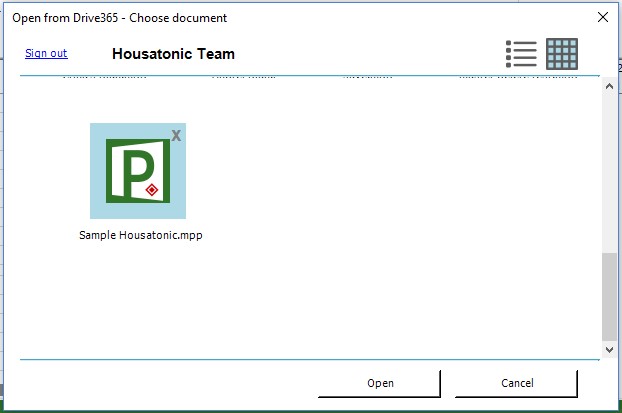Remove Sample Housatonic.mpp with gray X
This screenshot has width=622, height=413.
click(x=176, y=136)
